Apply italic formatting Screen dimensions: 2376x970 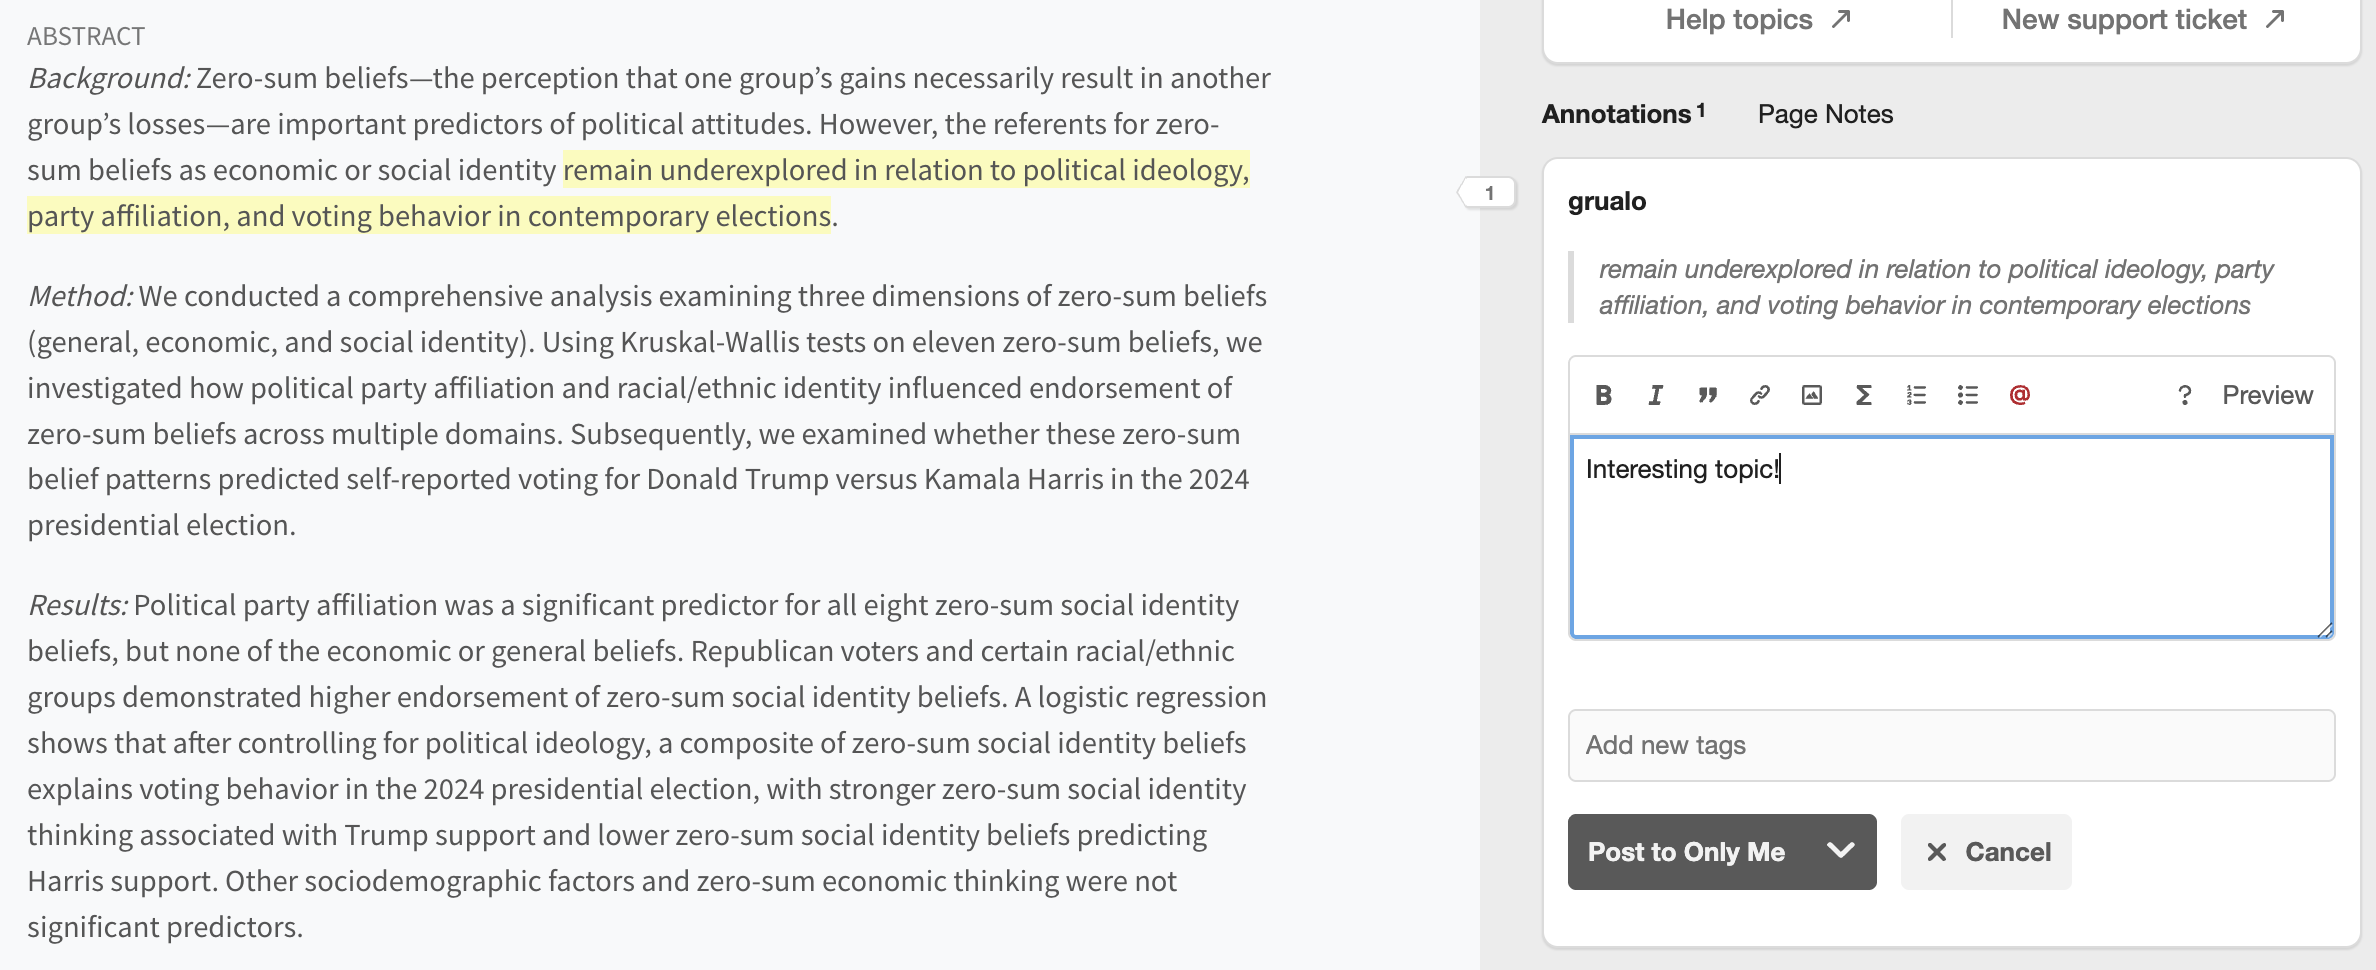1655,395
